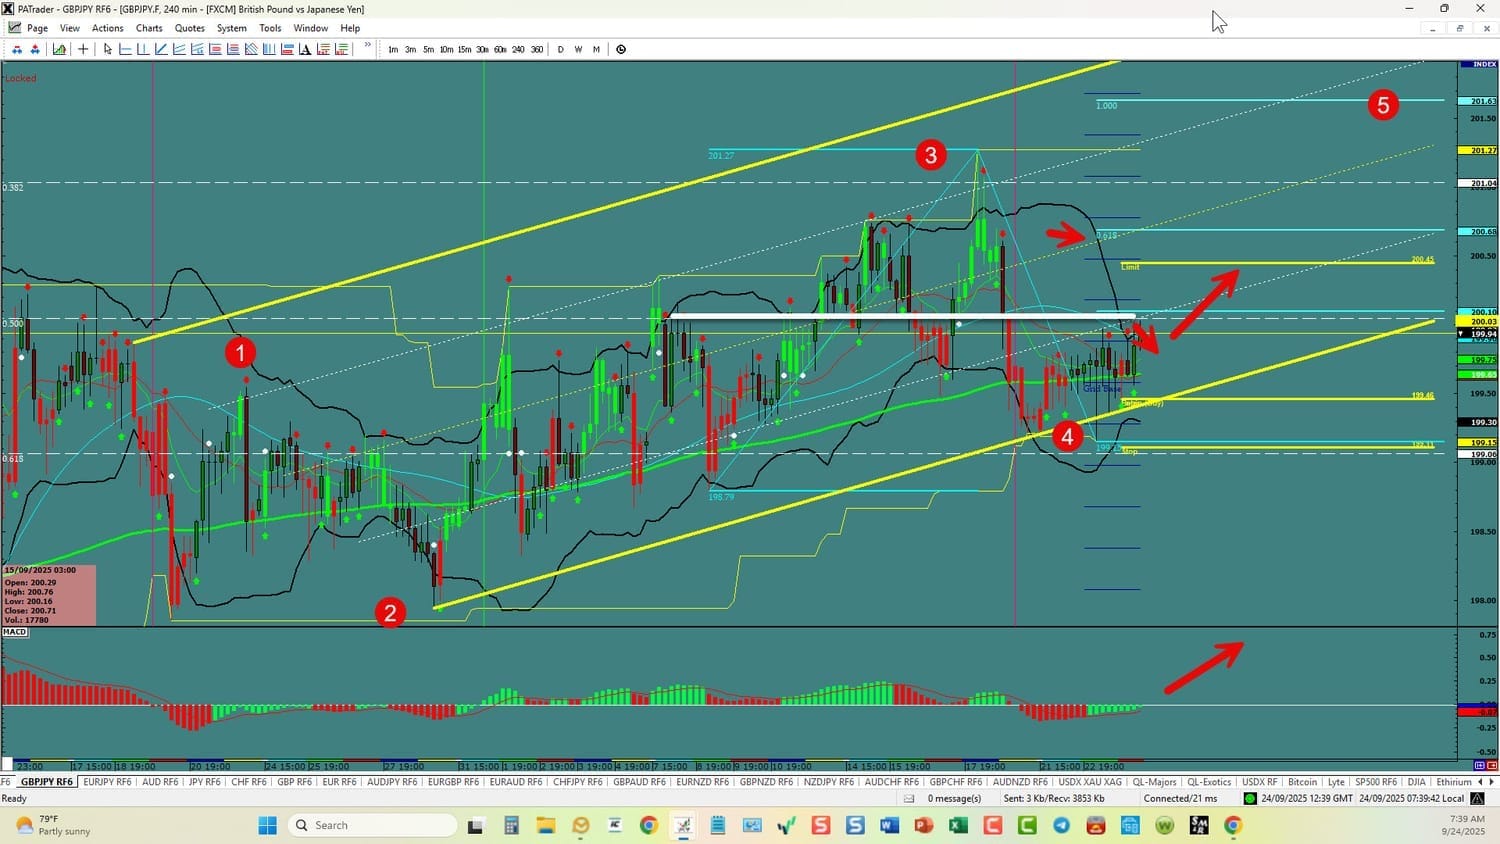Click the green connection status indicator
Viewport: 1500px width, 844px height.
click(x=1250, y=798)
